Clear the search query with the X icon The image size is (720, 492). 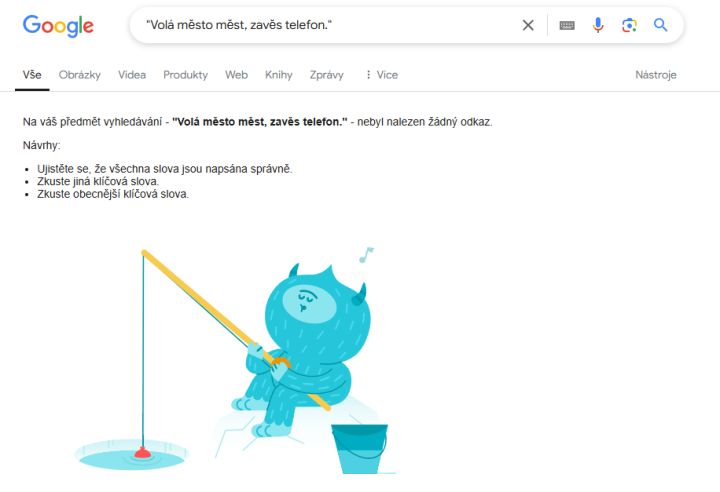point(528,25)
